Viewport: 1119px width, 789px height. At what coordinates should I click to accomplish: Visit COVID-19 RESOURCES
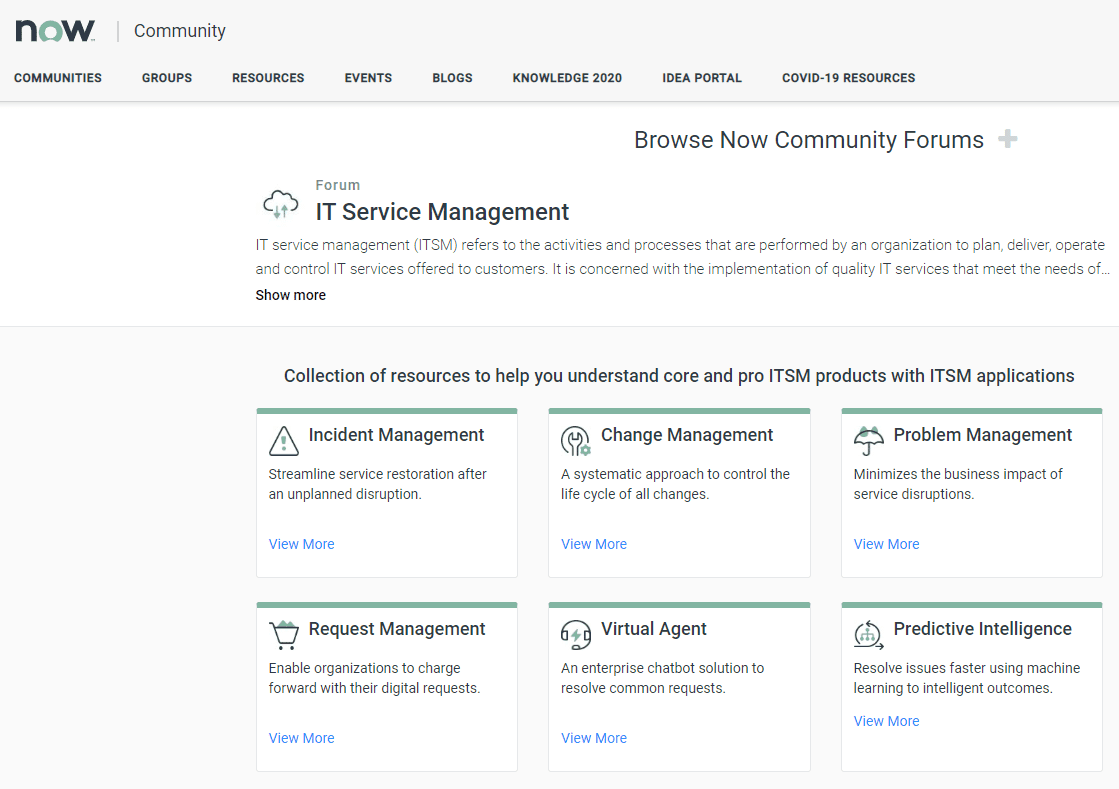(x=848, y=78)
